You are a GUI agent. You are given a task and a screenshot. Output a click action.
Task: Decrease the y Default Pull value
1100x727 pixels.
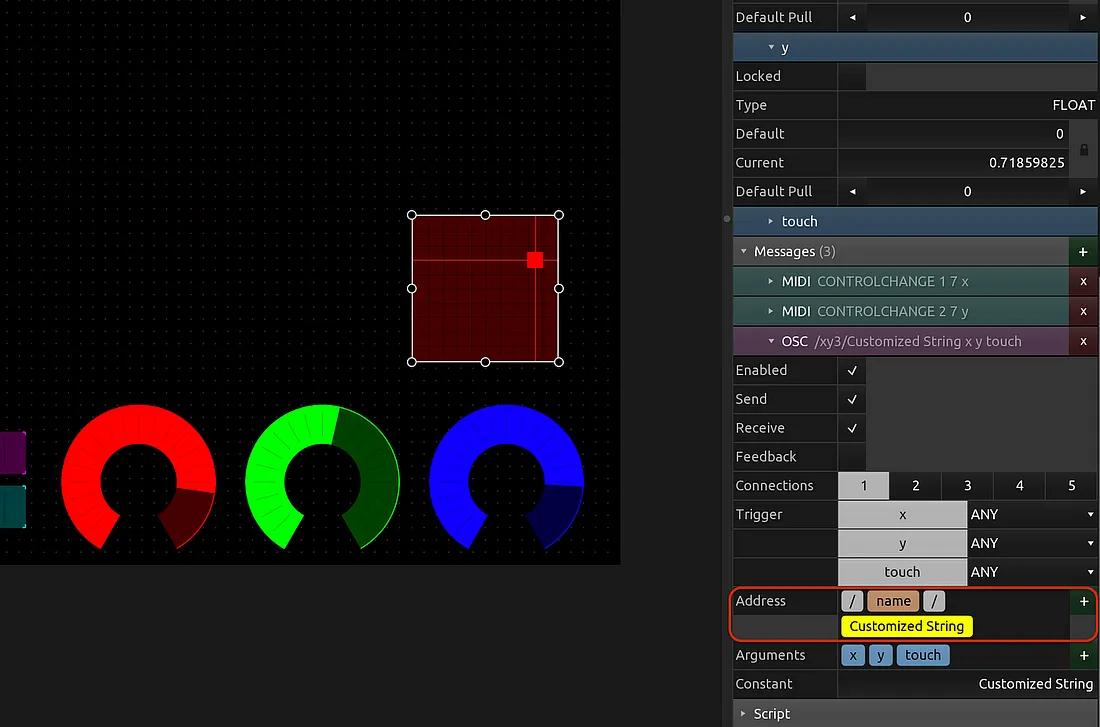tap(852, 192)
